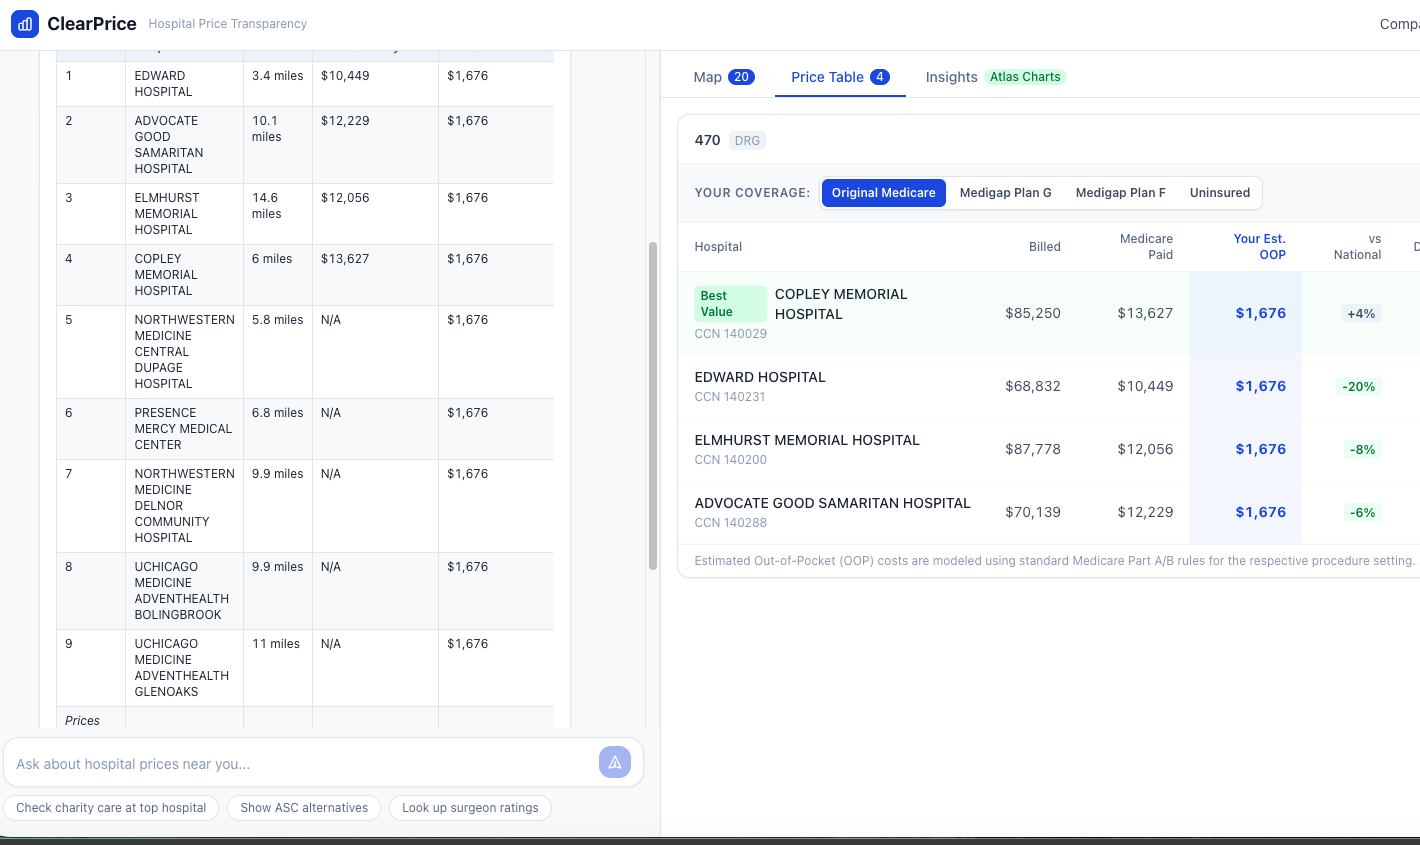Image resolution: width=1420 pixels, height=845 pixels.
Task: Click the Price Table count badge
Action: pos(880,77)
